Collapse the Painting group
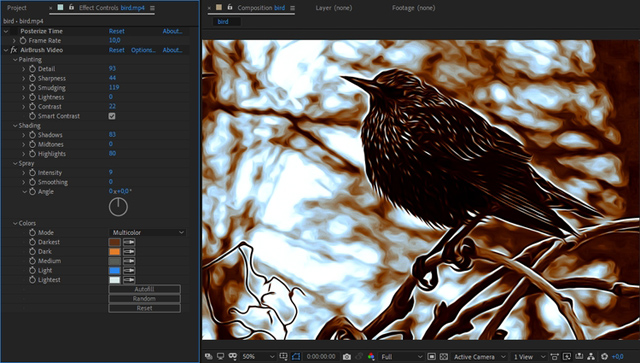The width and height of the screenshot is (640, 363). pyautogui.click(x=15, y=60)
